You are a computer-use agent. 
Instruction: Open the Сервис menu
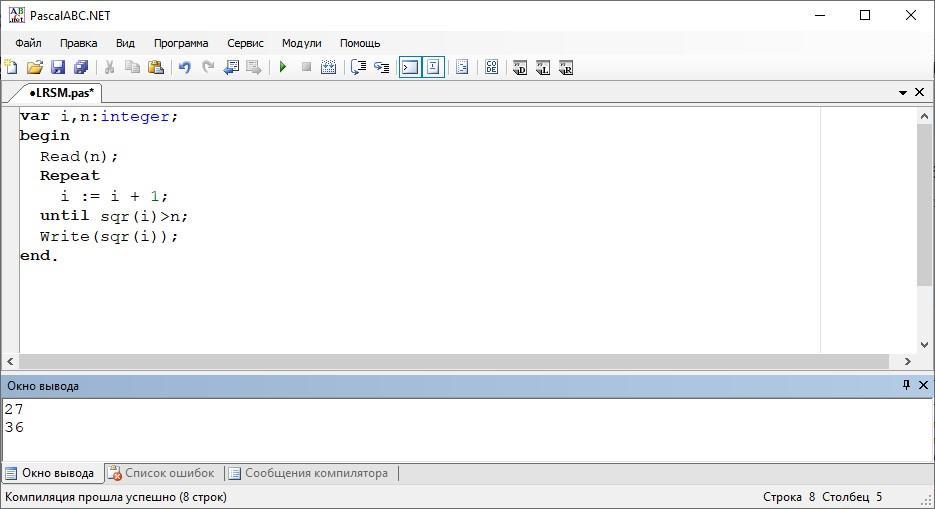(x=245, y=43)
